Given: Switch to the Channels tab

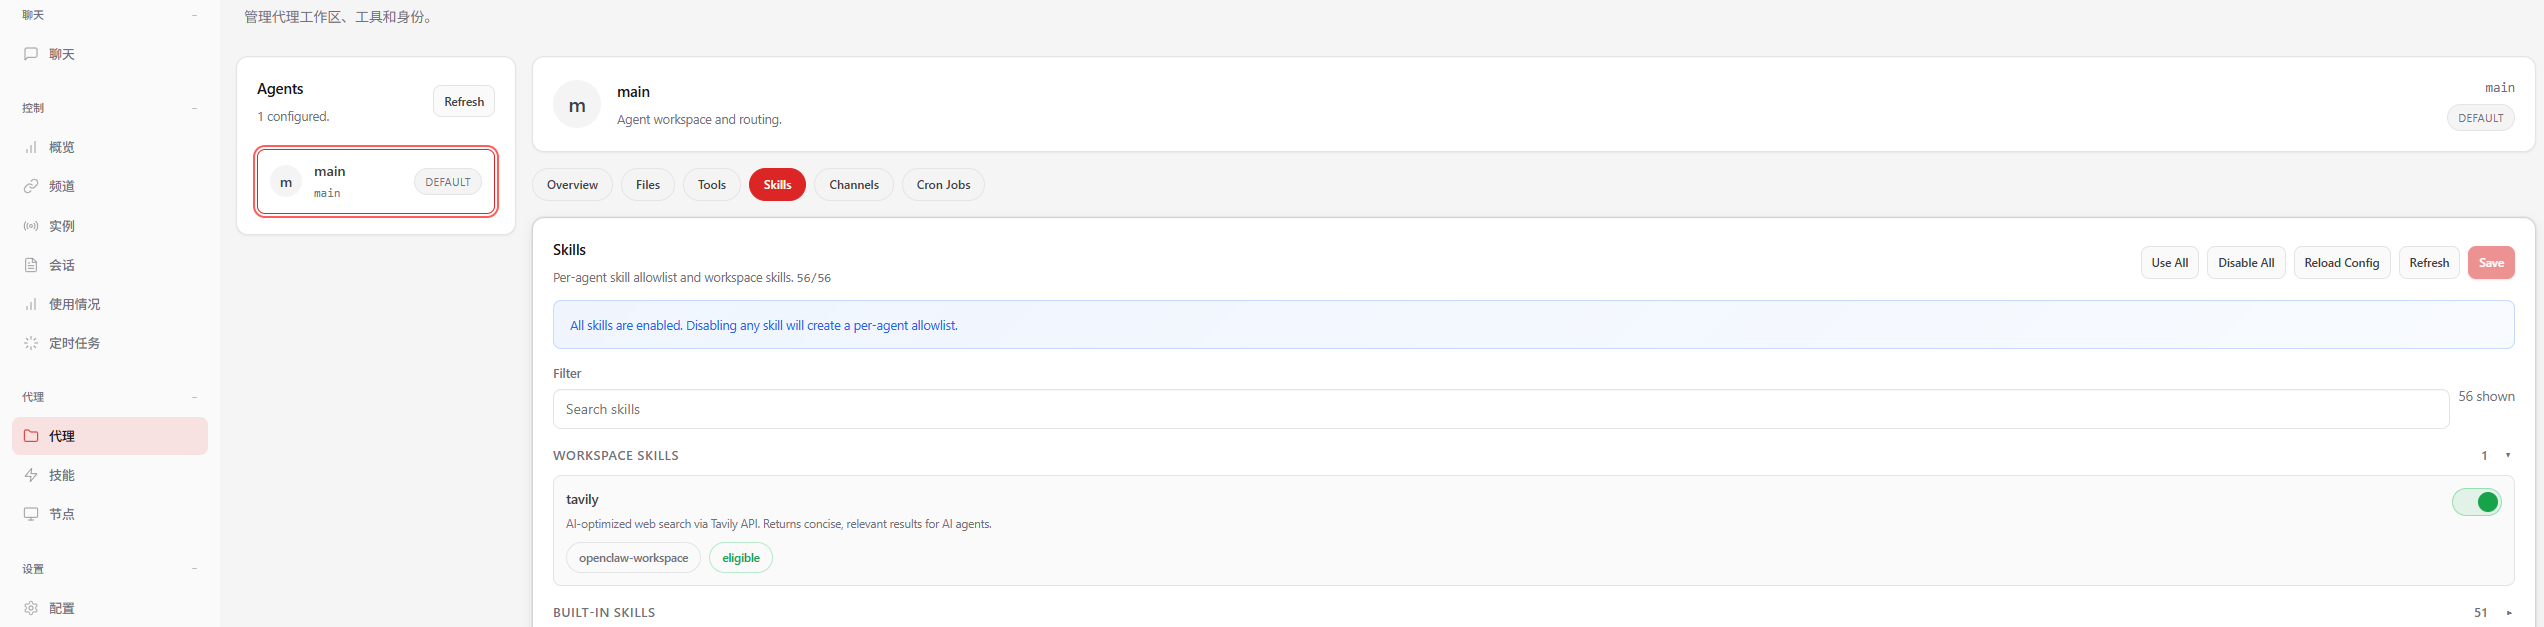Looking at the screenshot, I should [x=853, y=185].
